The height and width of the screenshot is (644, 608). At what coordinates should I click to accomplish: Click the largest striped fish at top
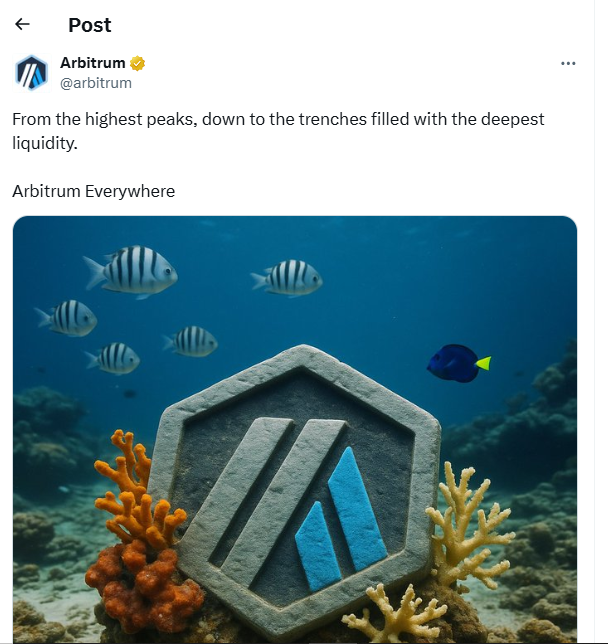[x=131, y=270]
